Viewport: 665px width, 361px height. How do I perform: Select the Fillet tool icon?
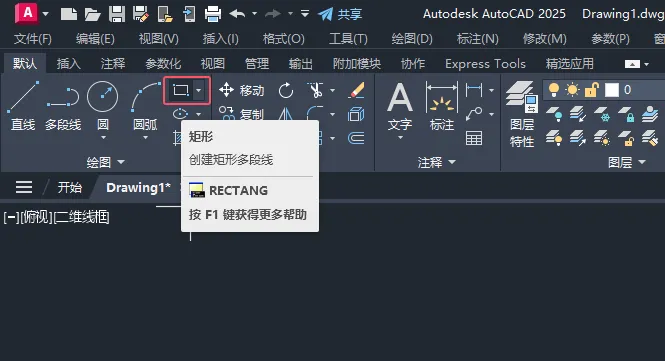point(315,114)
